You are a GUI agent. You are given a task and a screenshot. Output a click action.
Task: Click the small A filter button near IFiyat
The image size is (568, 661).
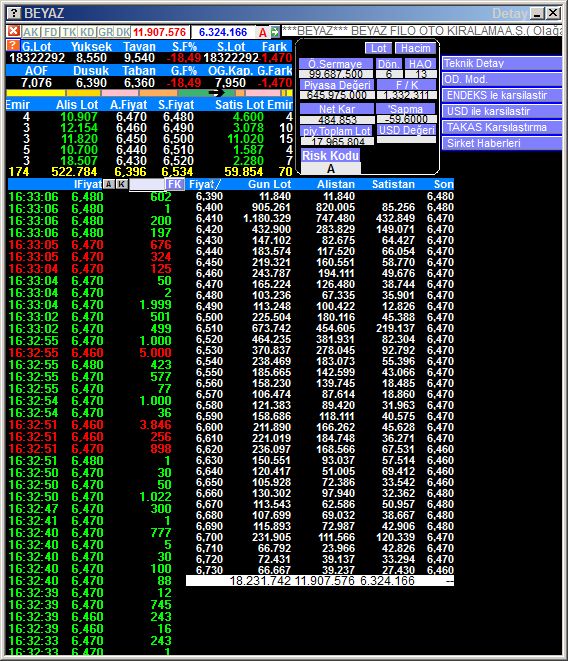[108, 184]
